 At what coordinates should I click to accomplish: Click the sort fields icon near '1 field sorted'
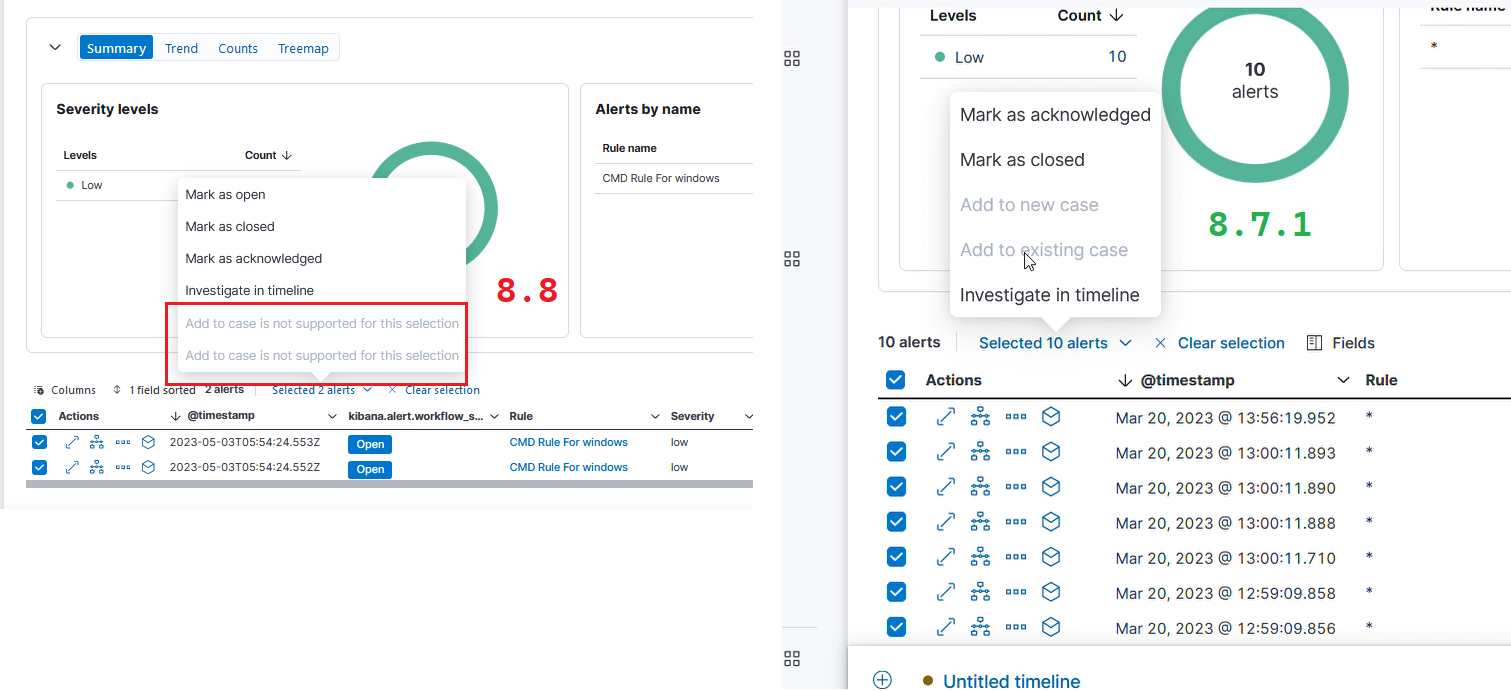pyautogui.click(x=116, y=389)
